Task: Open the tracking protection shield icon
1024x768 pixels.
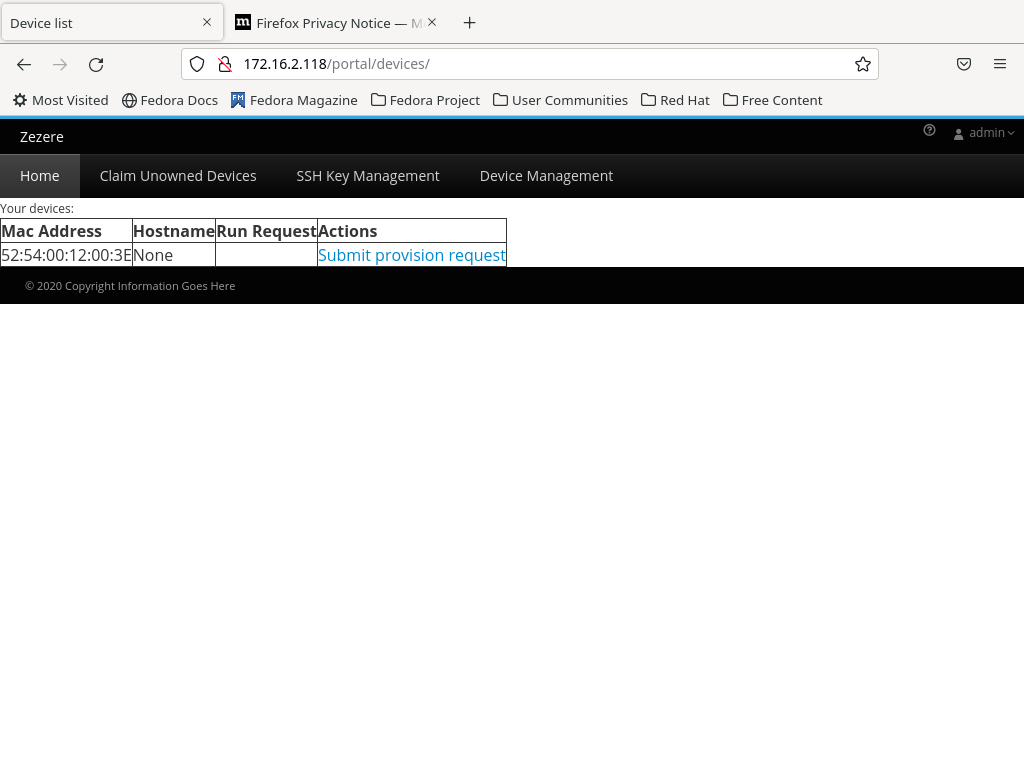Action: click(x=197, y=64)
